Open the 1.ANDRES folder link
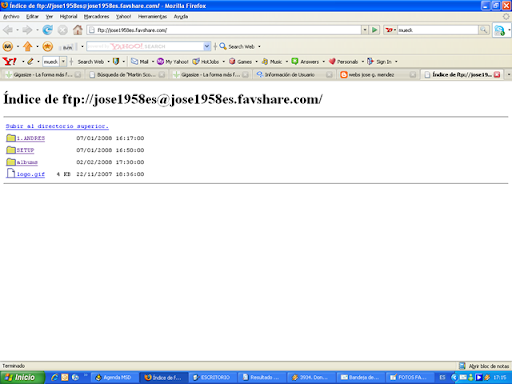The height and width of the screenshot is (384, 512). 30,138
